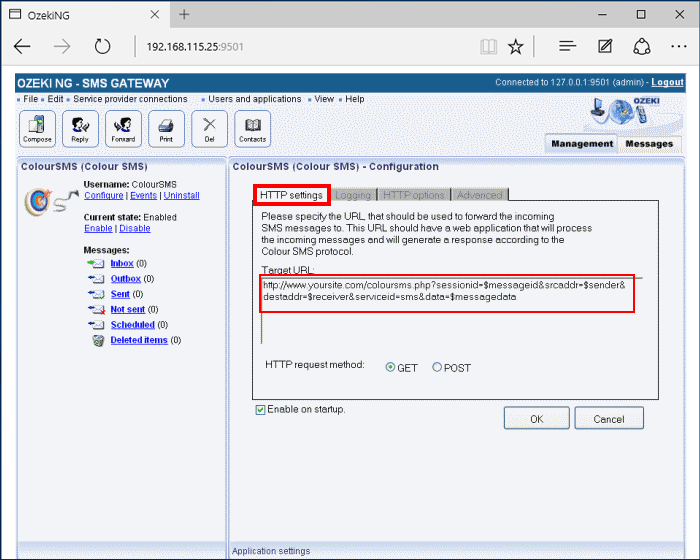Screen dimensions: 700x560
Task: Open the Sent folder link
Action: point(120,294)
